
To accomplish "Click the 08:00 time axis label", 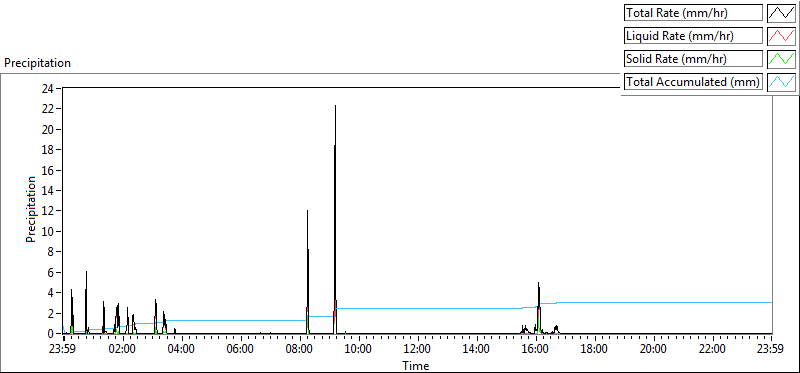I will point(299,349).
